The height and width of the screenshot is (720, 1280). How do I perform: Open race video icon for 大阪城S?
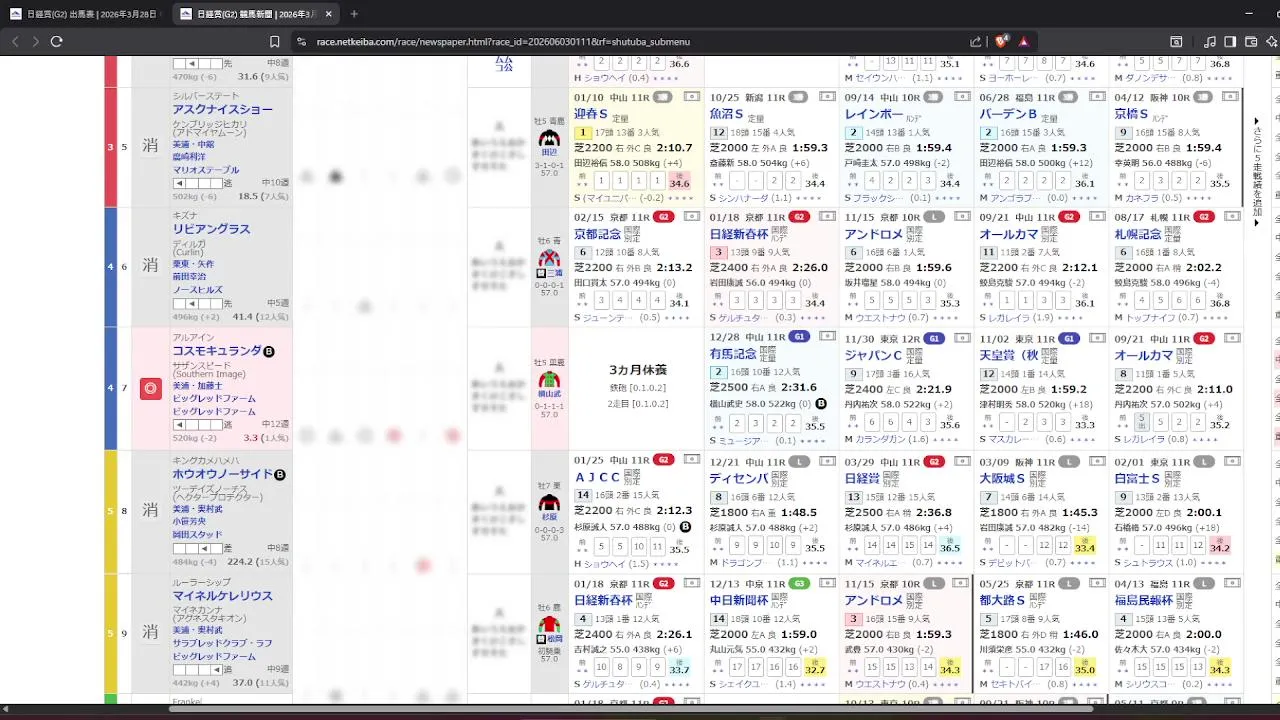[1097, 460]
